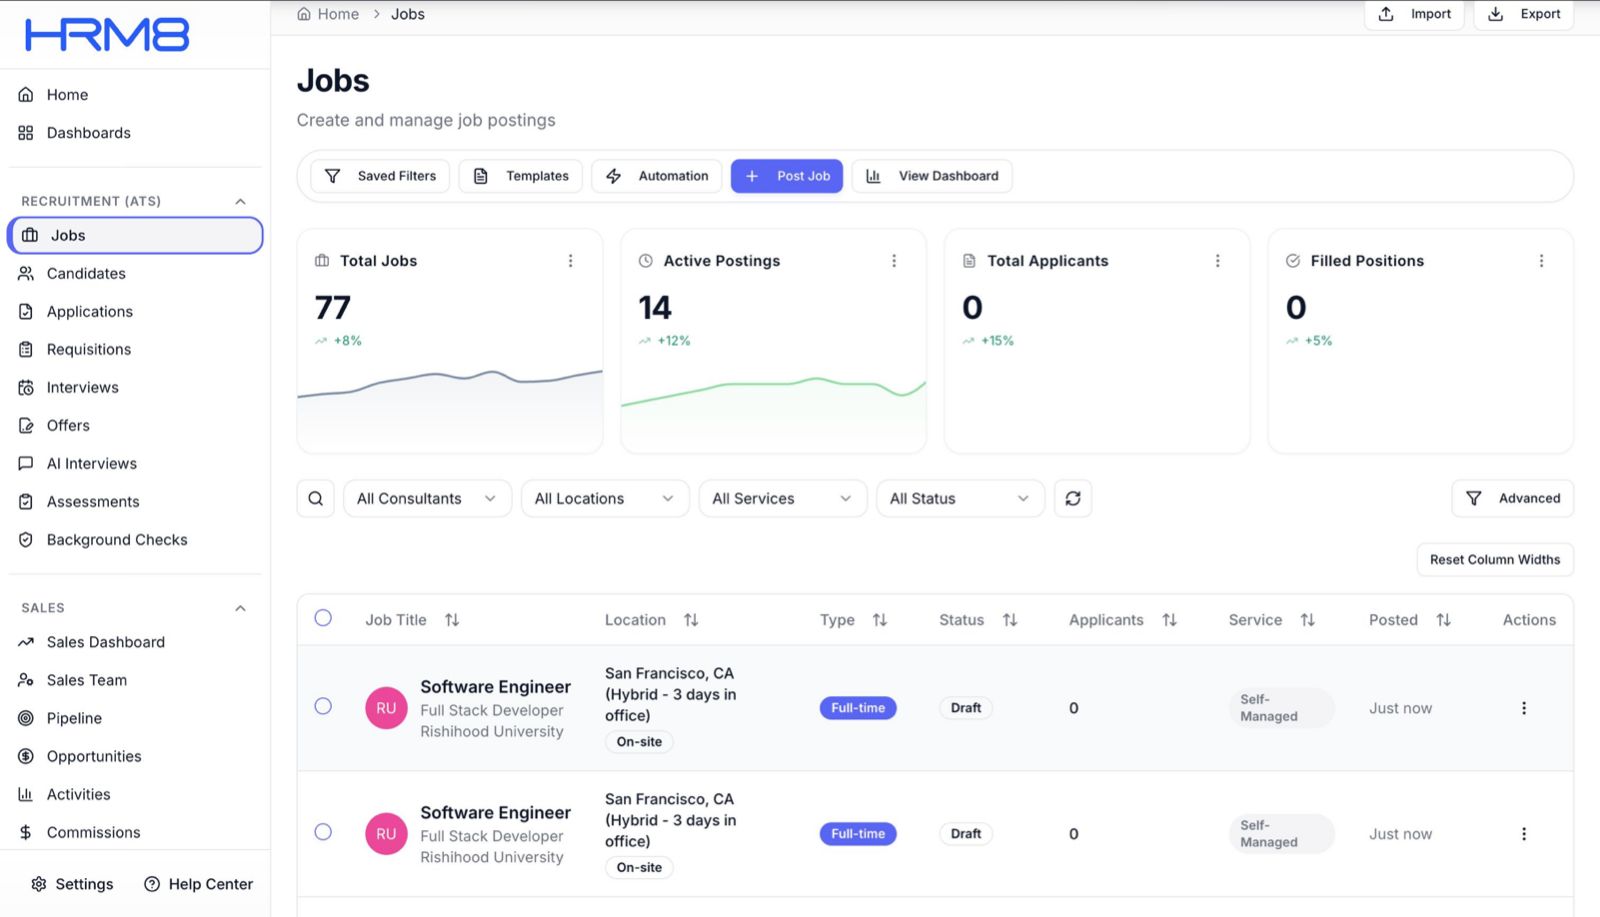Viewport: 1600px width, 917px height.
Task: Sort by Job Title using the sort arrows
Action: click(452, 620)
